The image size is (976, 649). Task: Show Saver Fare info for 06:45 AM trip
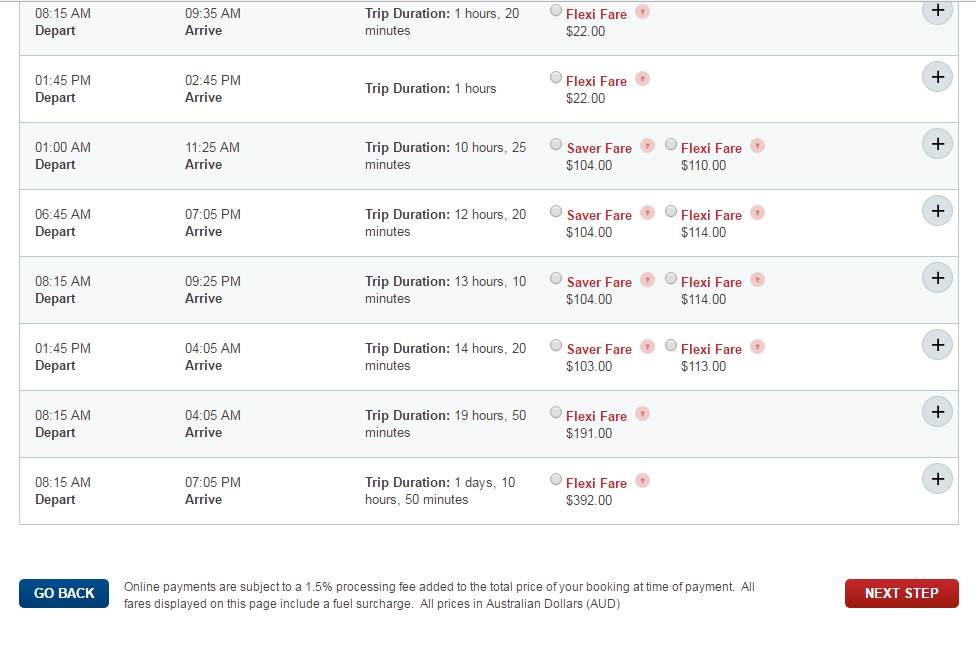click(x=647, y=213)
